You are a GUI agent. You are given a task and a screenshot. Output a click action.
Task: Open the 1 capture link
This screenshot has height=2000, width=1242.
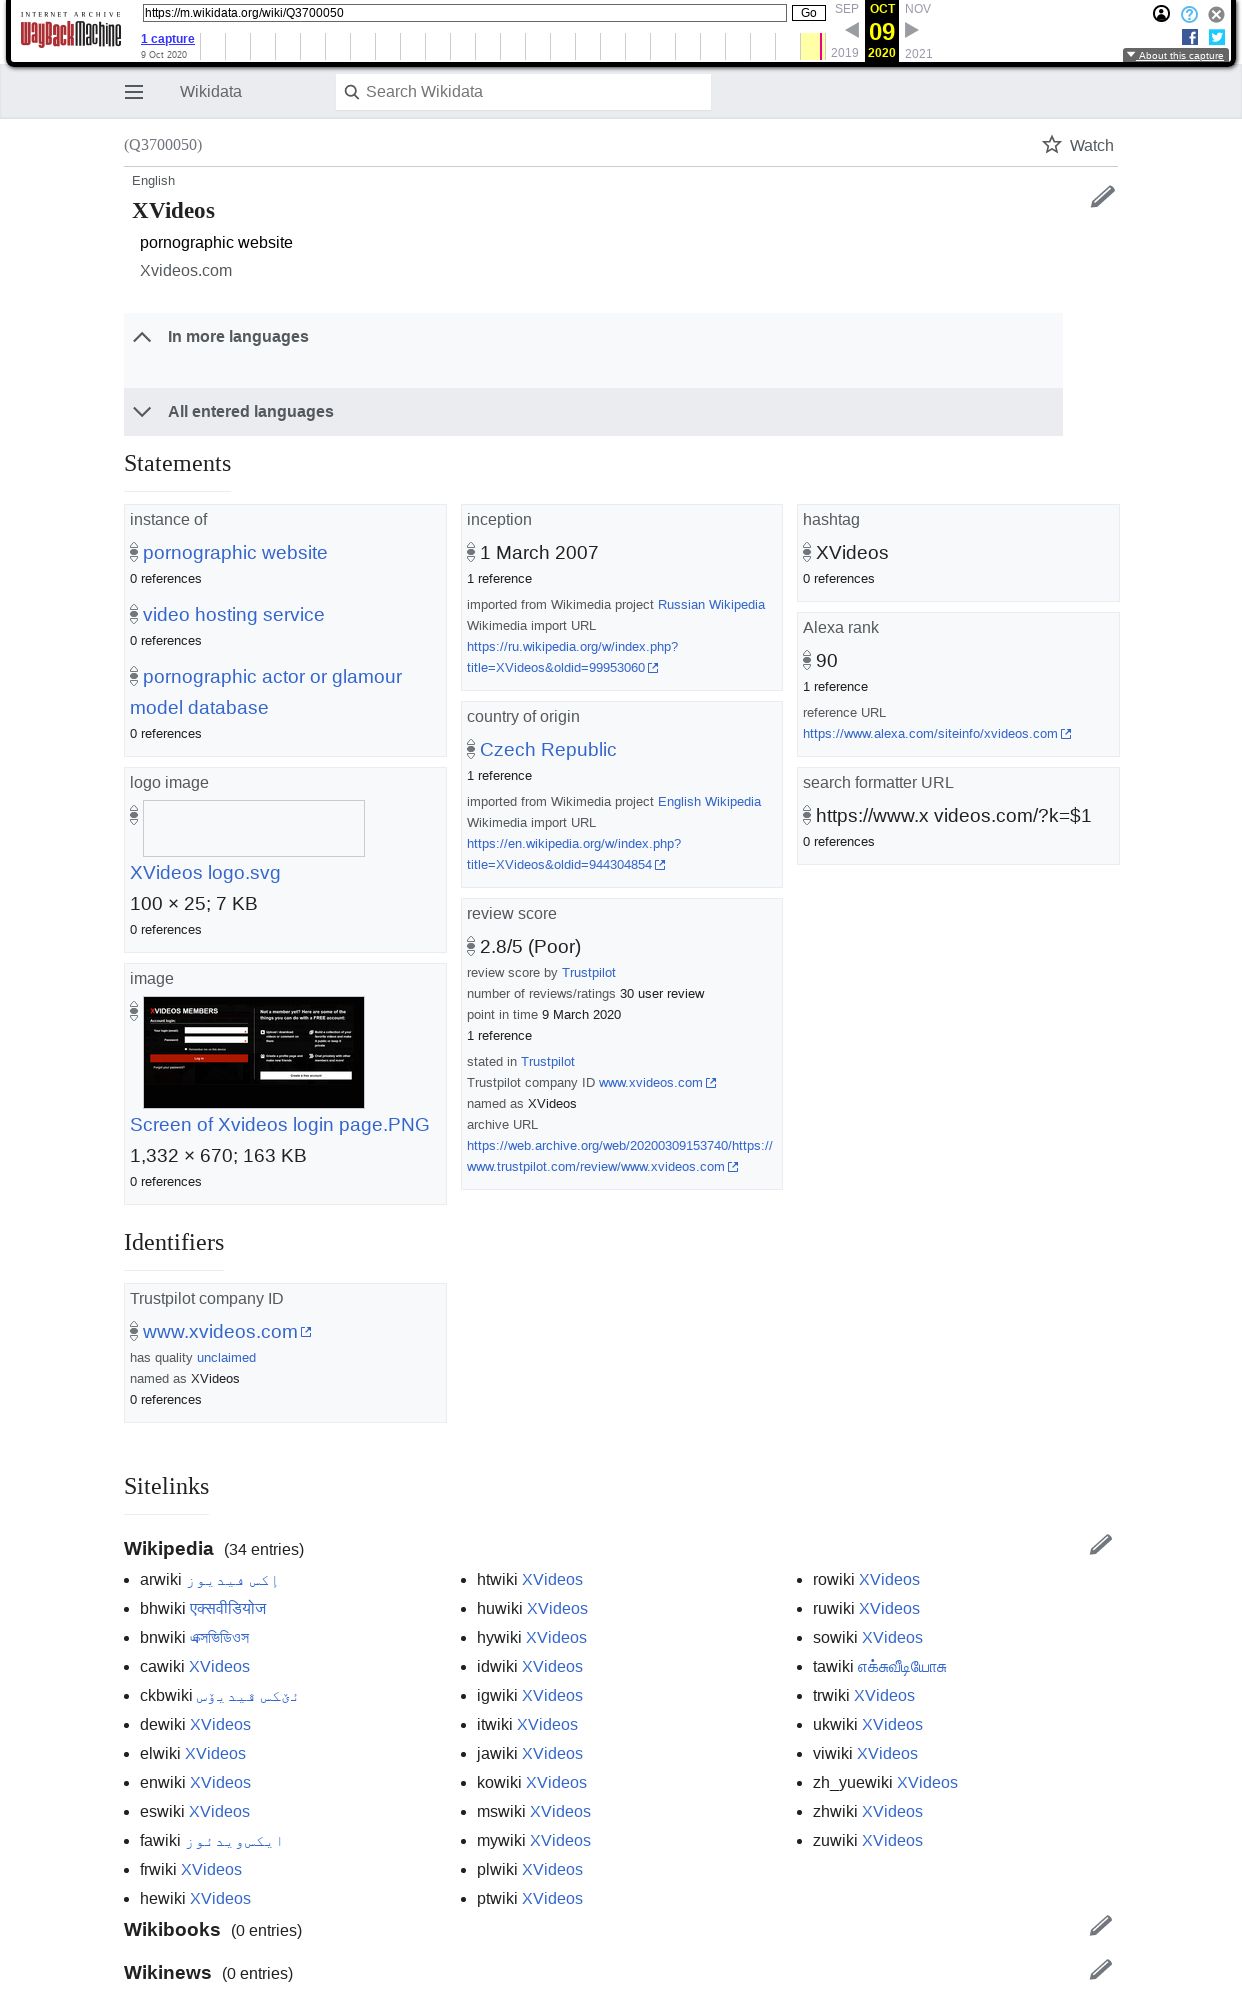point(167,39)
